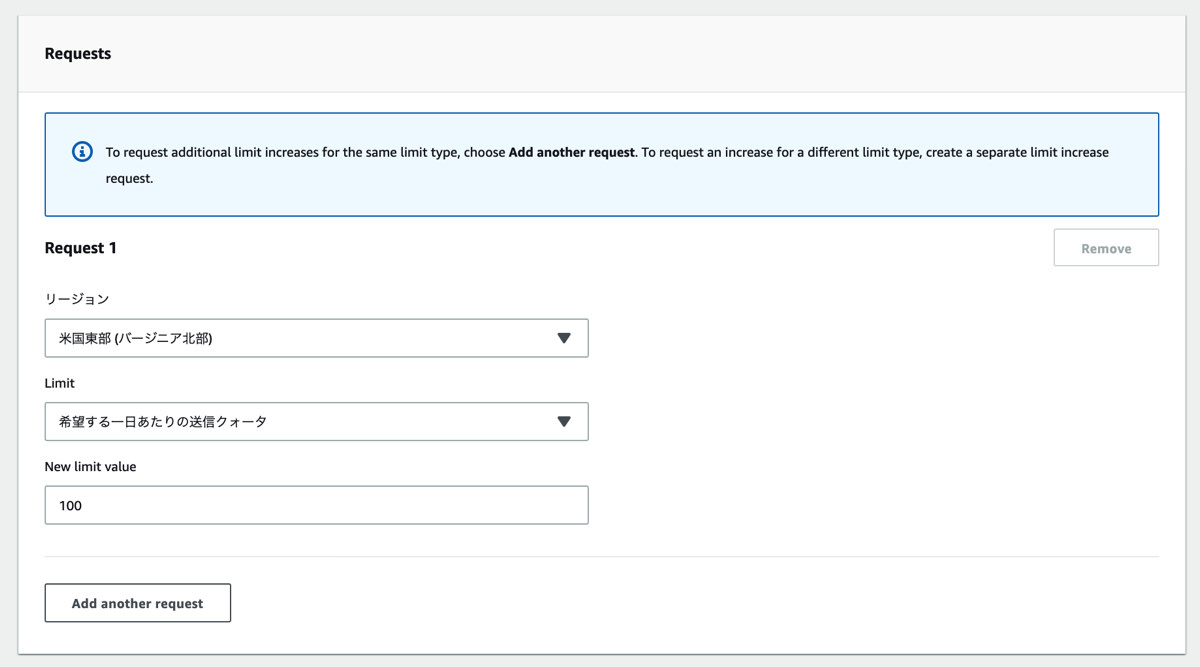Open the Limit type selector
This screenshot has width=1200, height=667.
pyautogui.click(x=315, y=421)
